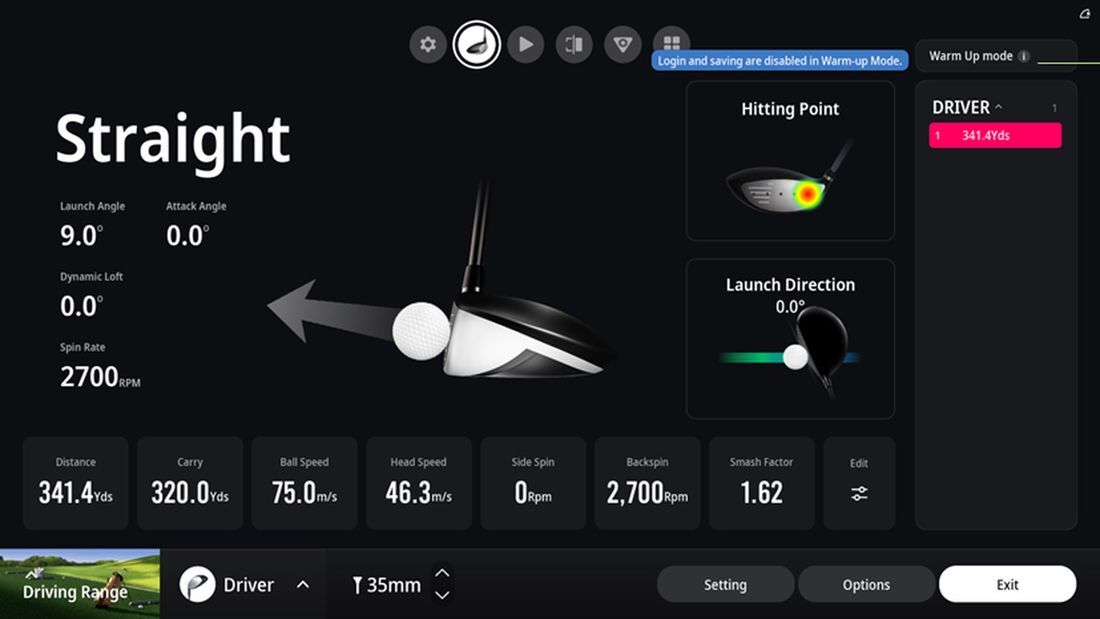Screen dimensions: 1100x619
Task: Increase tee height above 35mm
Action: point(442,573)
